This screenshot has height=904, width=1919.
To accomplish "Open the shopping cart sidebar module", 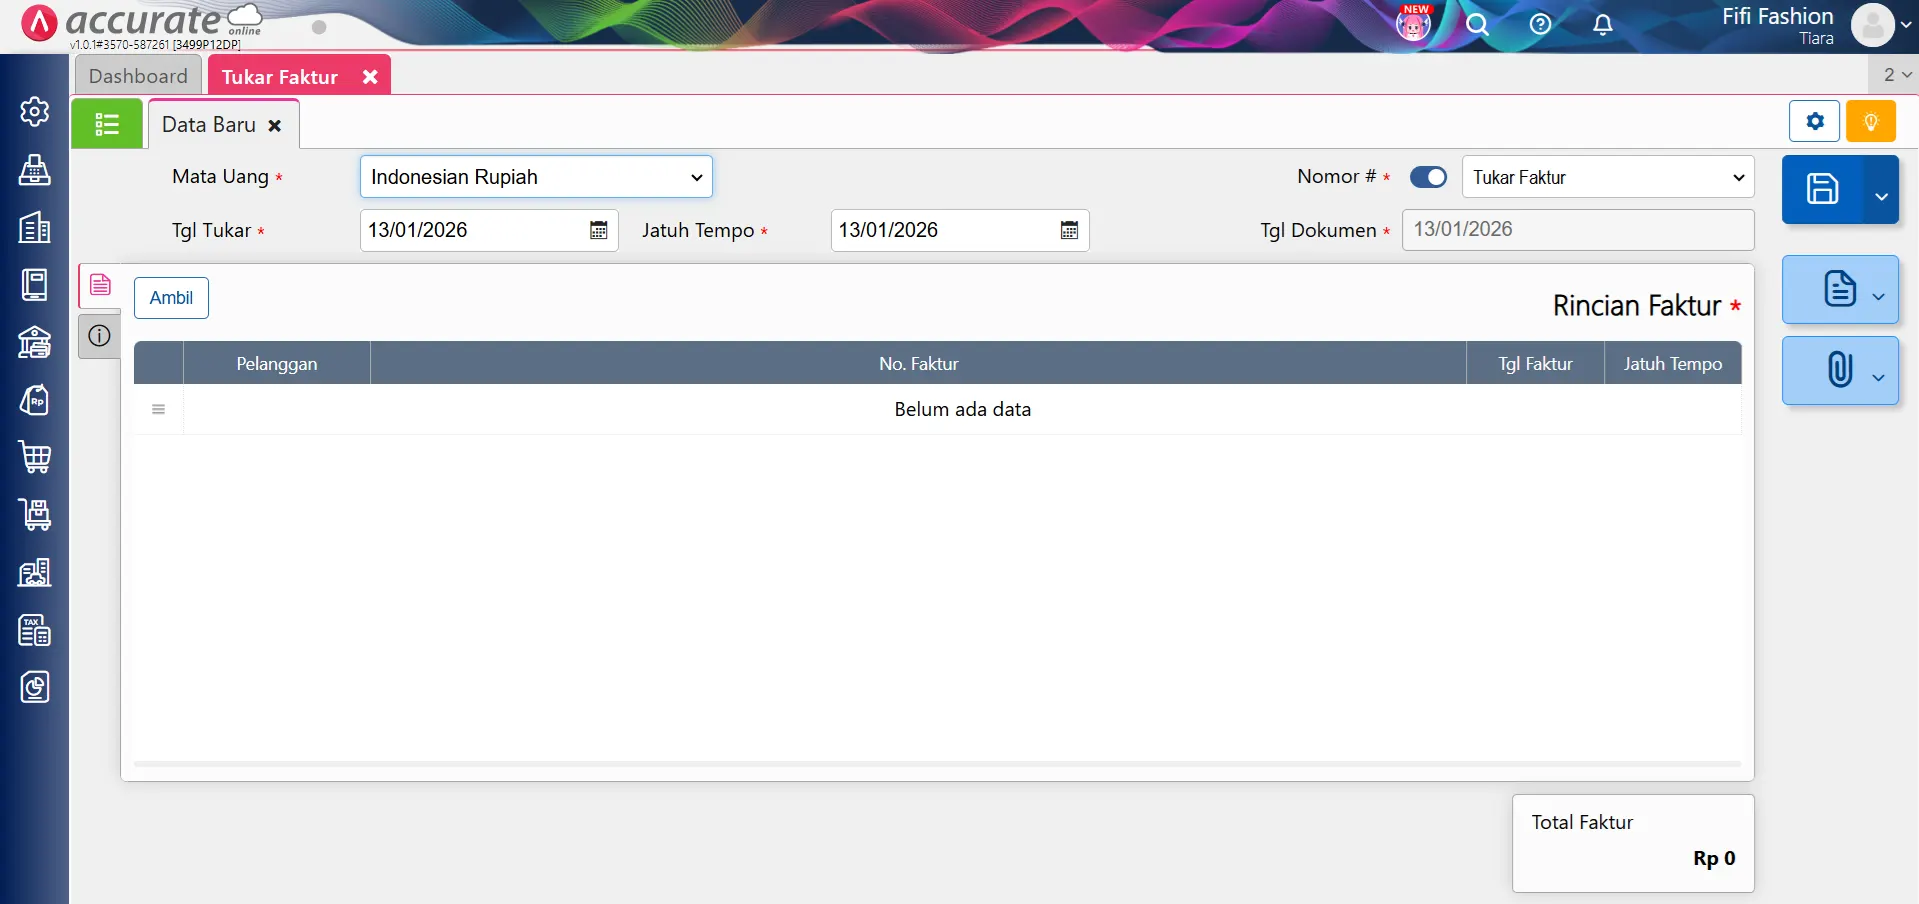I will 35,457.
